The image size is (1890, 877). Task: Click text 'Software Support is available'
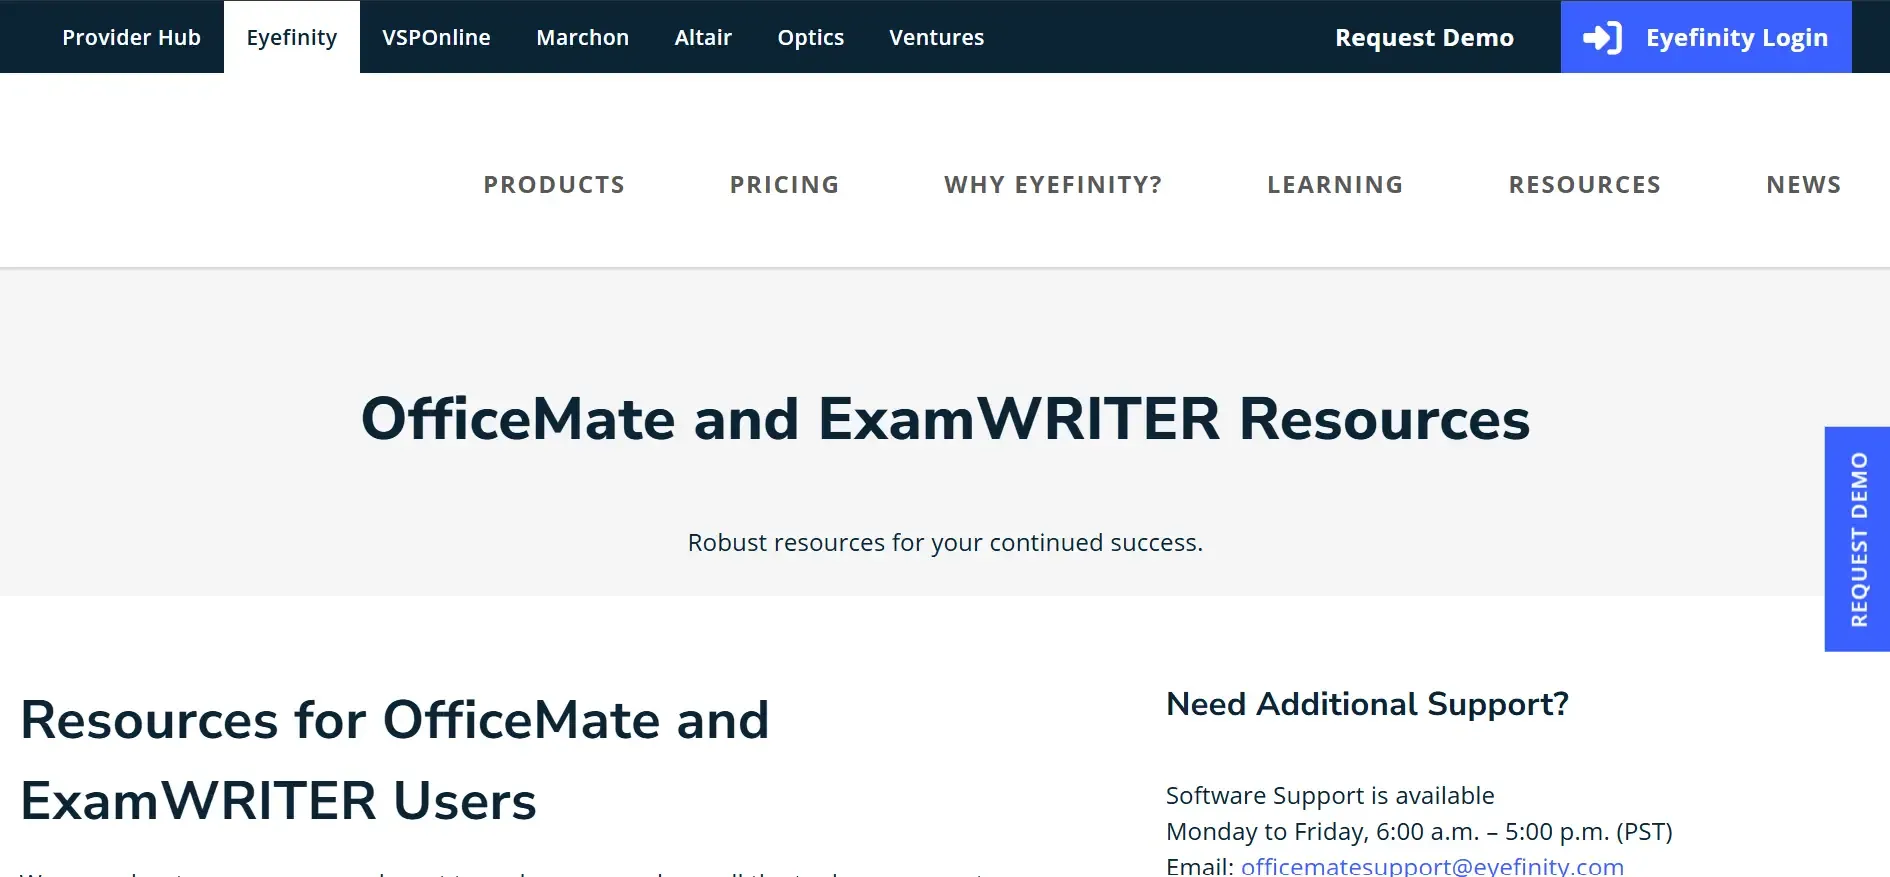point(1330,795)
